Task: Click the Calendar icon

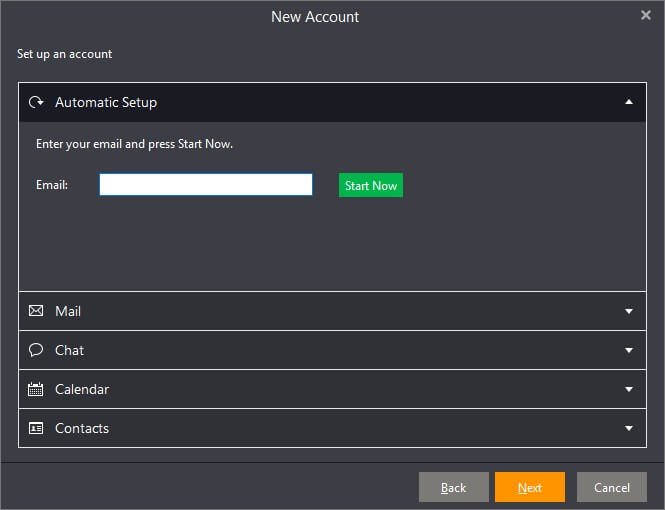Action: pyautogui.click(x=36, y=389)
